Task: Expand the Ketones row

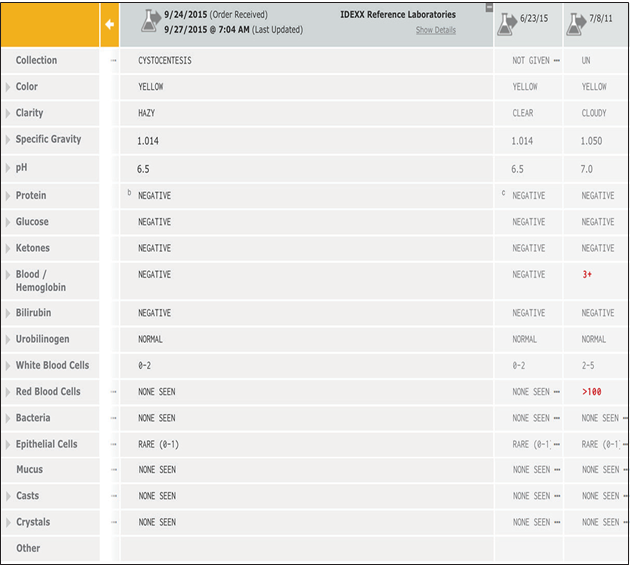Action: coord(8,248)
